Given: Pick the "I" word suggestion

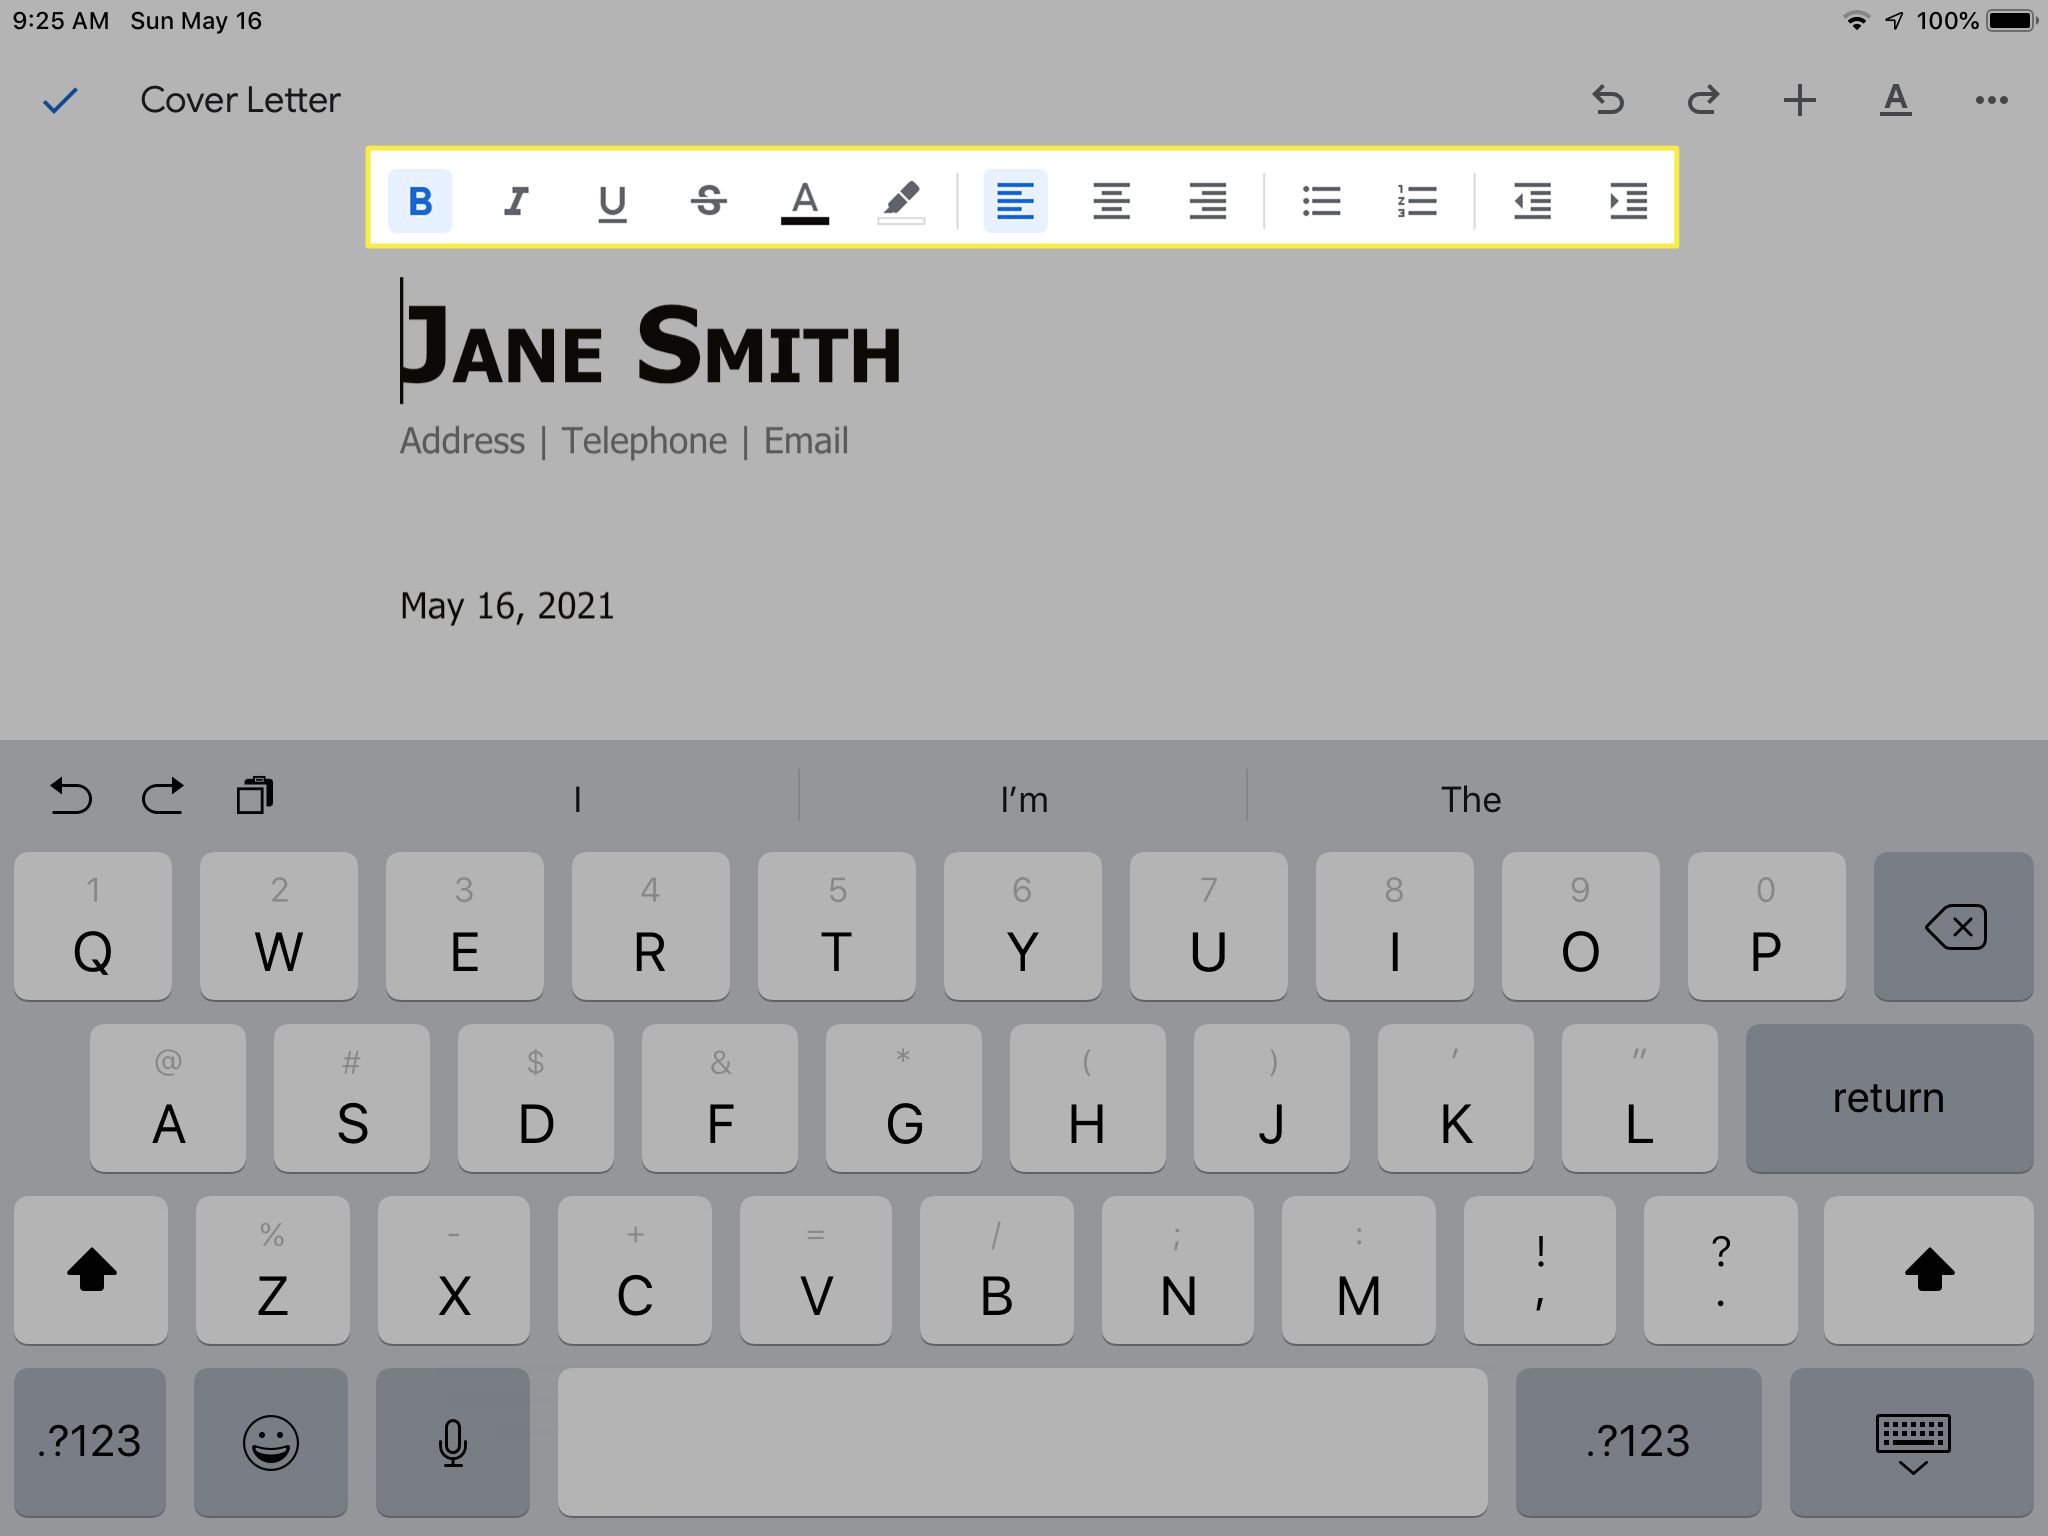Looking at the screenshot, I should (577, 799).
